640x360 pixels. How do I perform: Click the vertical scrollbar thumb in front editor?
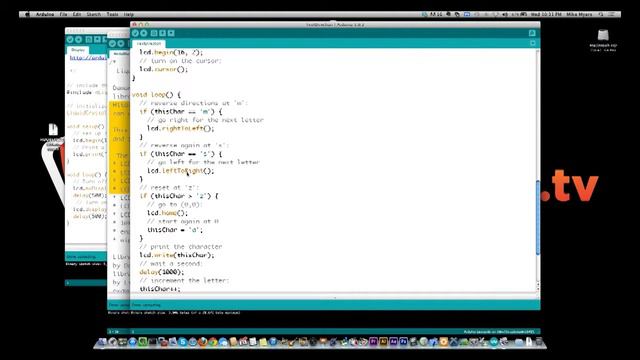[538, 218]
